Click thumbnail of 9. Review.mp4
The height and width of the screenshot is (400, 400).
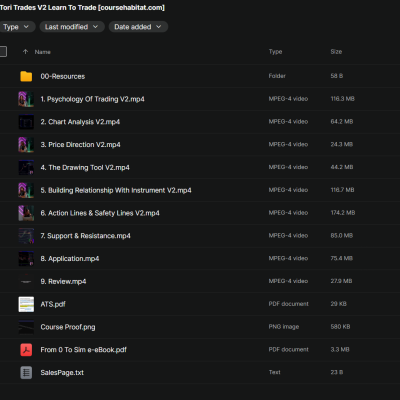point(26,281)
